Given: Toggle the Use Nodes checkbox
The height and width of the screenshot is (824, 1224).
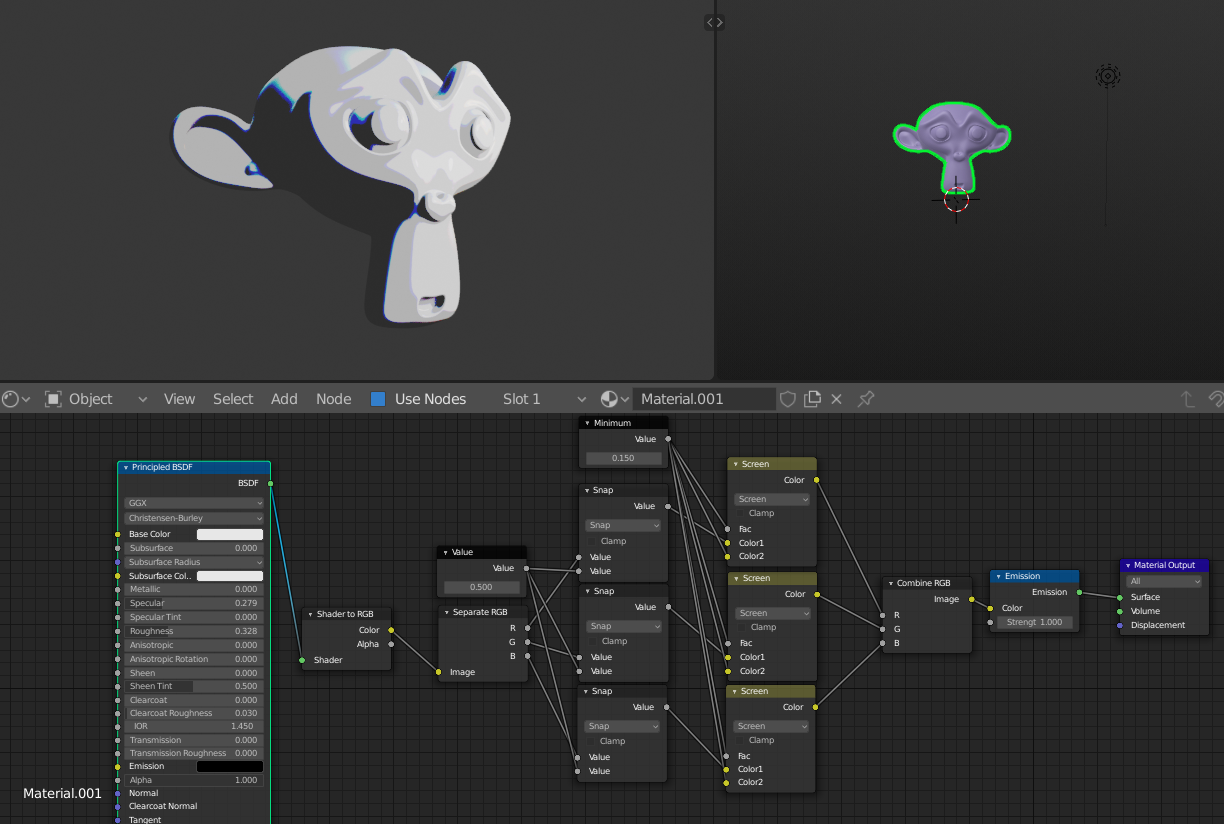Looking at the screenshot, I should (378, 398).
